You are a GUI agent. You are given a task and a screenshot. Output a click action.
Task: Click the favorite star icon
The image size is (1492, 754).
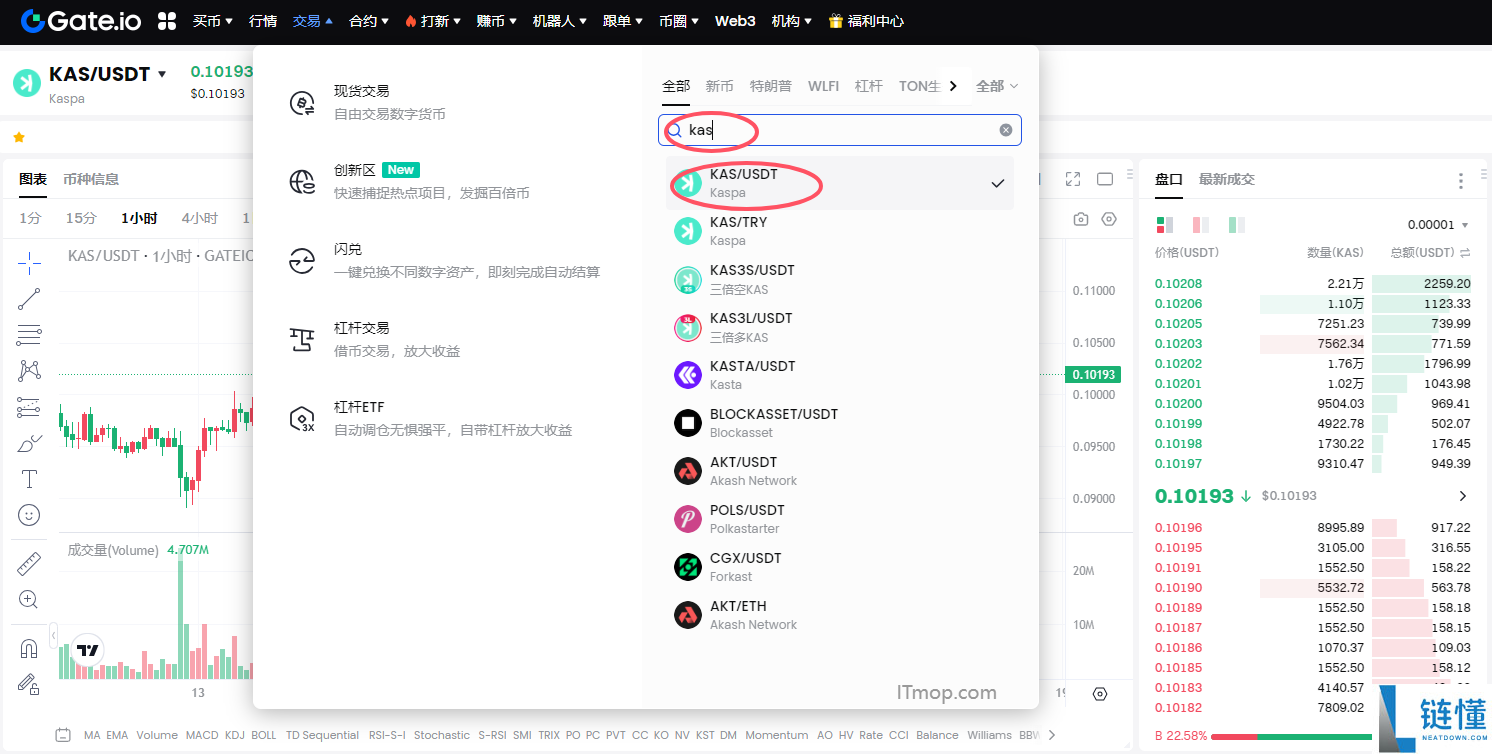(19, 137)
